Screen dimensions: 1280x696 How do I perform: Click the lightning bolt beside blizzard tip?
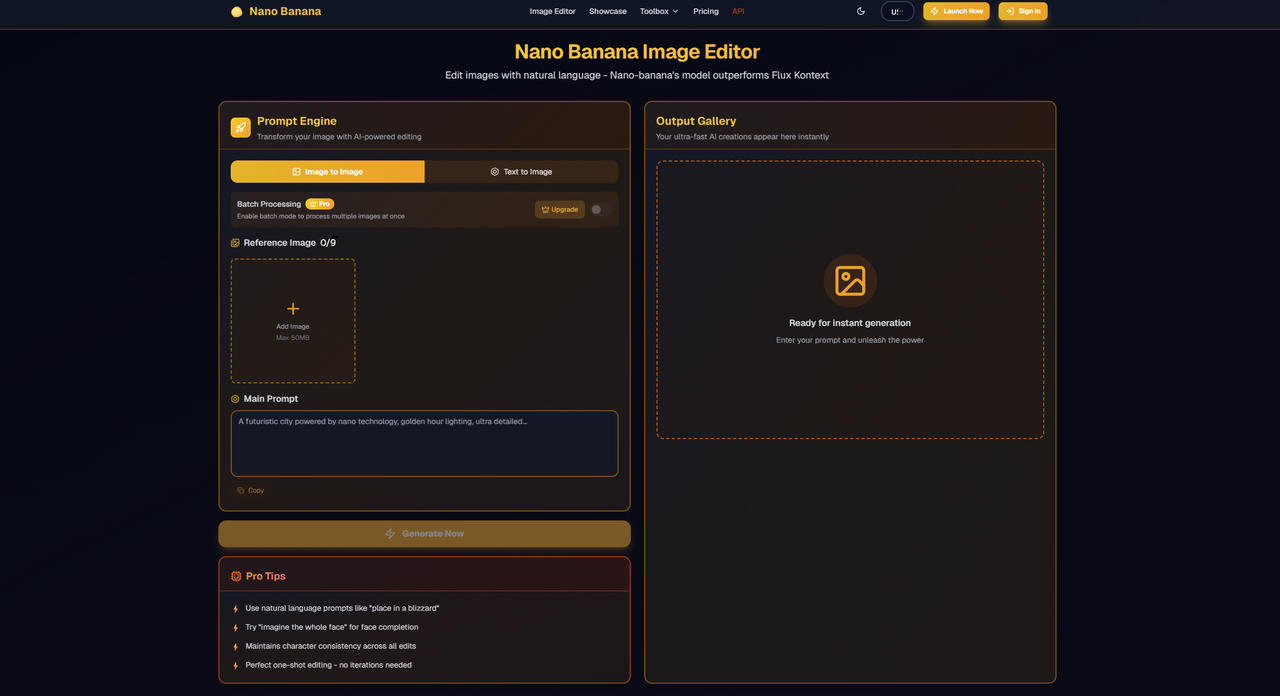[236, 609]
